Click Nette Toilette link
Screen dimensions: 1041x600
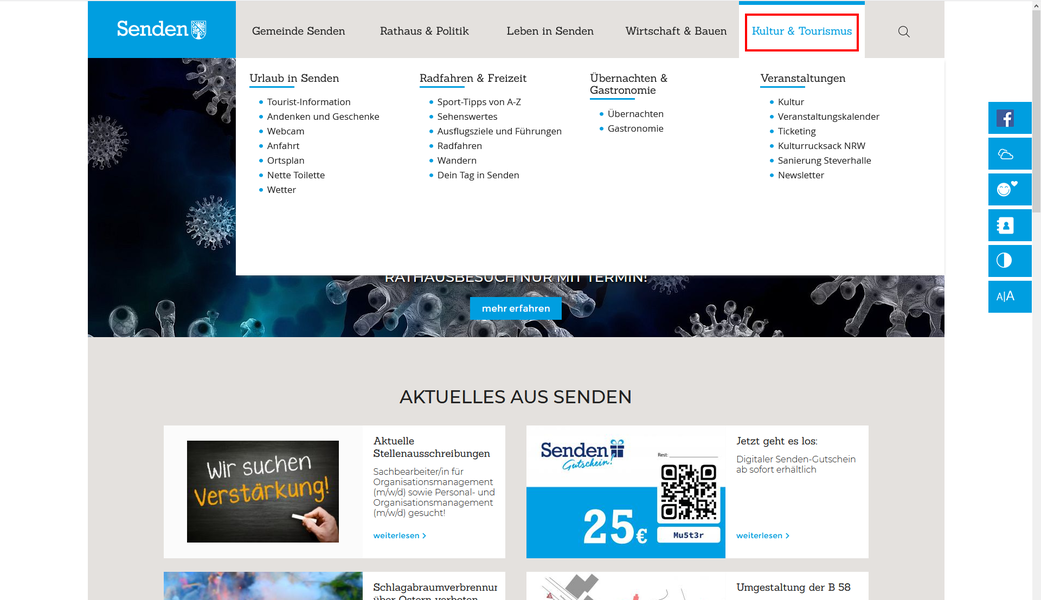(x=296, y=175)
